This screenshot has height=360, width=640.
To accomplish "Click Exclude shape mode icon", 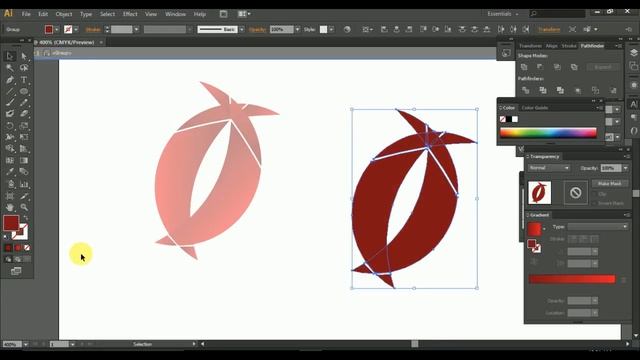I will coord(574,67).
